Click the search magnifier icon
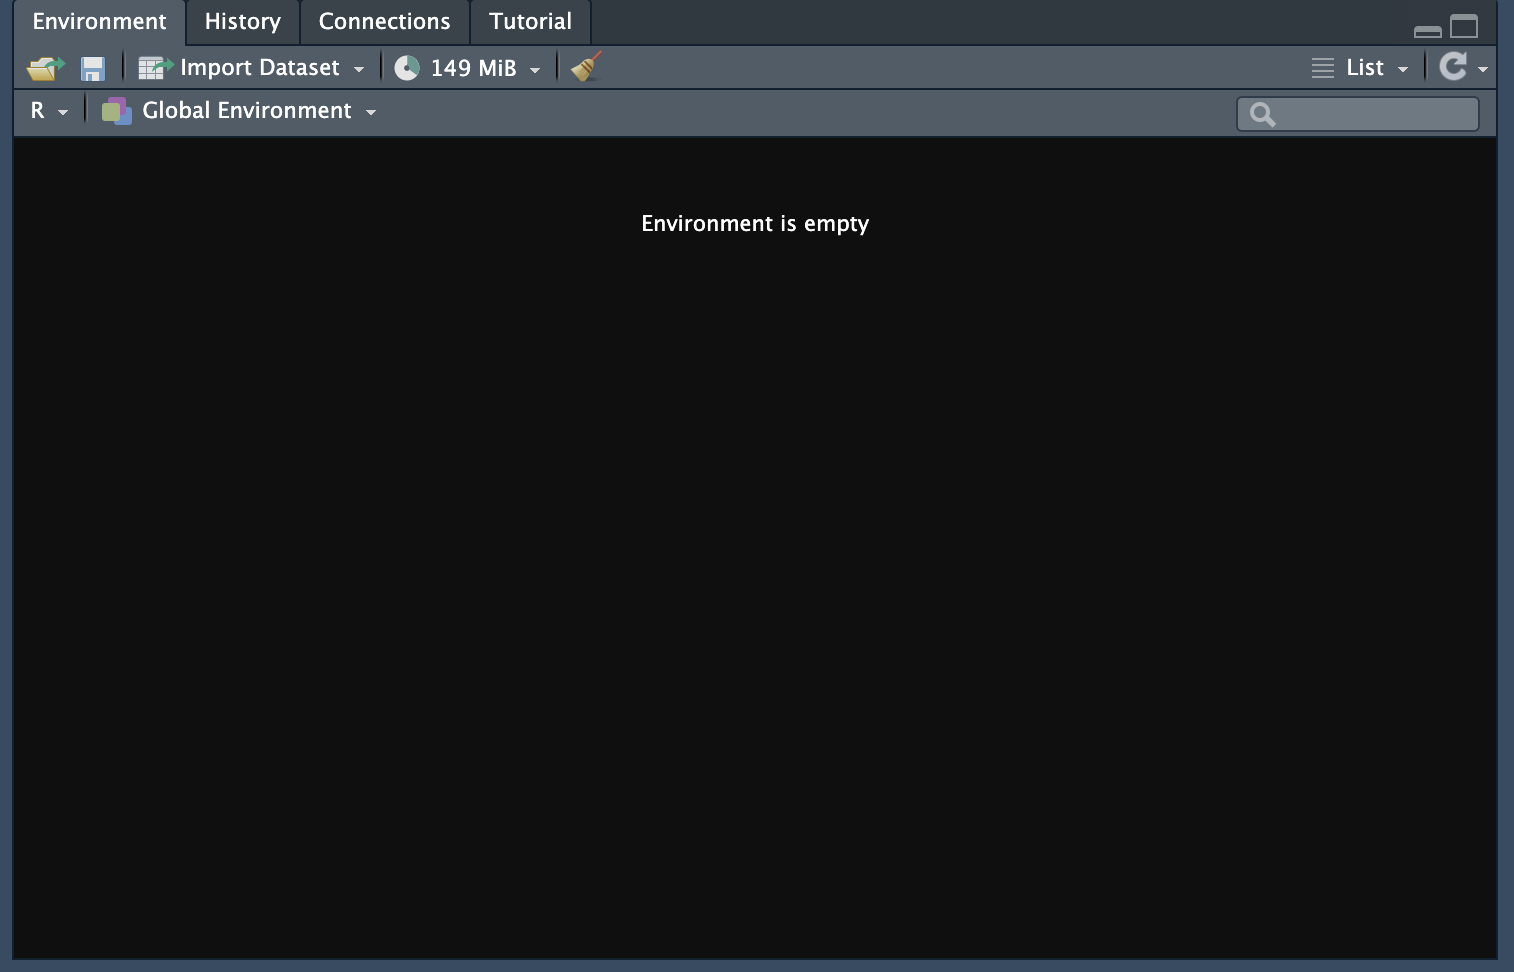 point(1261,114)
